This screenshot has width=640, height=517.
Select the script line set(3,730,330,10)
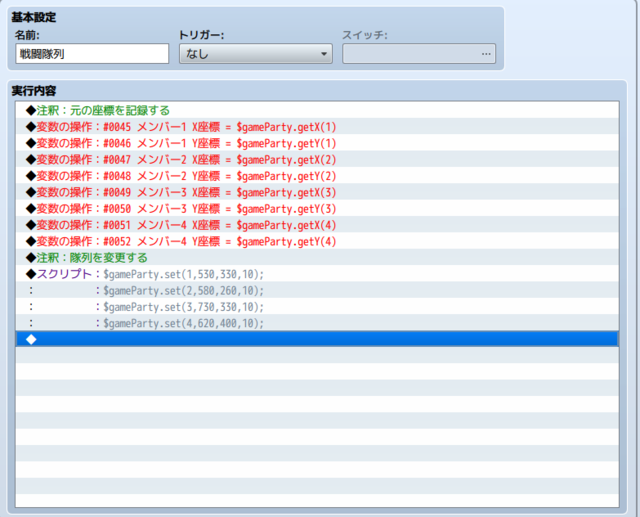pyautogui.click(x=317, y=306)
